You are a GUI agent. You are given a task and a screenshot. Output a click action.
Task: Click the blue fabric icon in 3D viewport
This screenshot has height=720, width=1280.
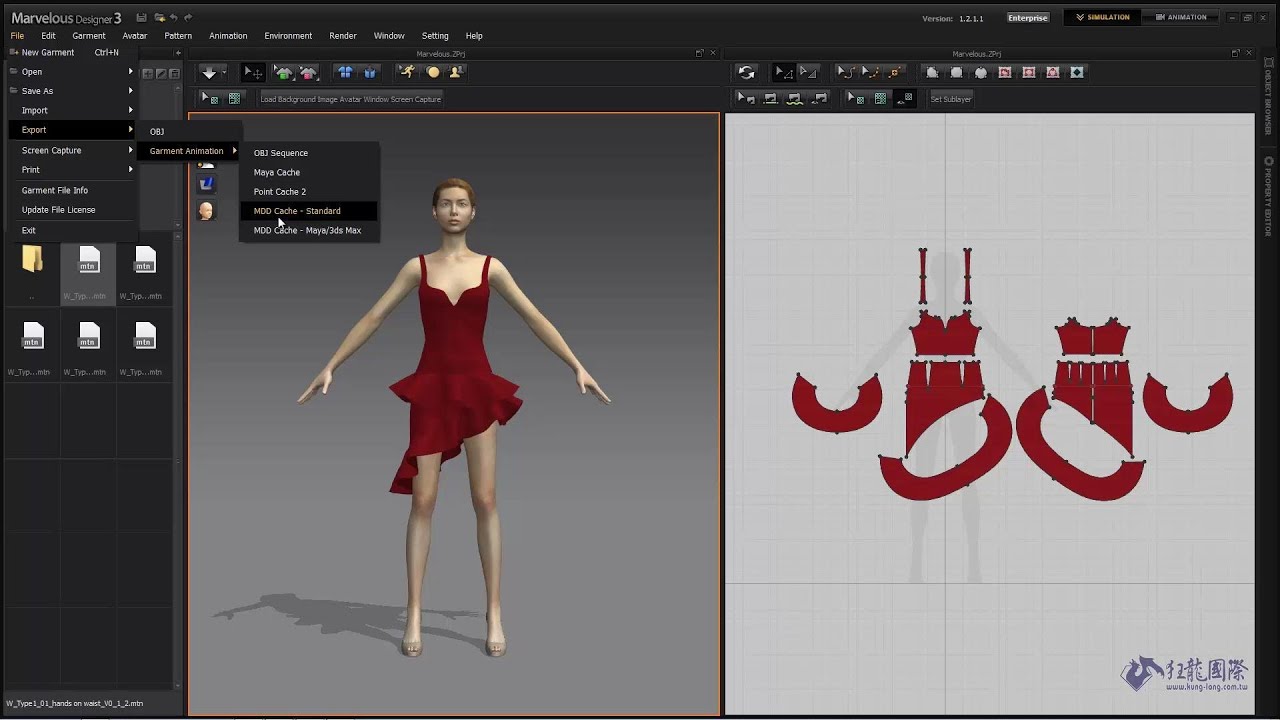206,184
